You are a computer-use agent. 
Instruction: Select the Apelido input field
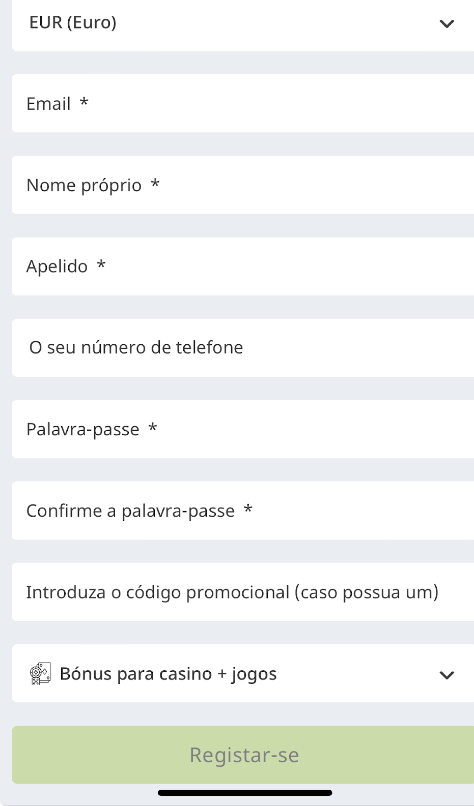[x=243, y=266]
